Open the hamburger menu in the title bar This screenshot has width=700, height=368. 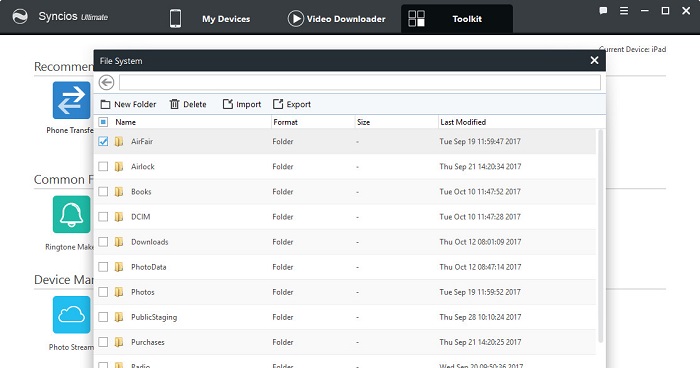[624, 11]
